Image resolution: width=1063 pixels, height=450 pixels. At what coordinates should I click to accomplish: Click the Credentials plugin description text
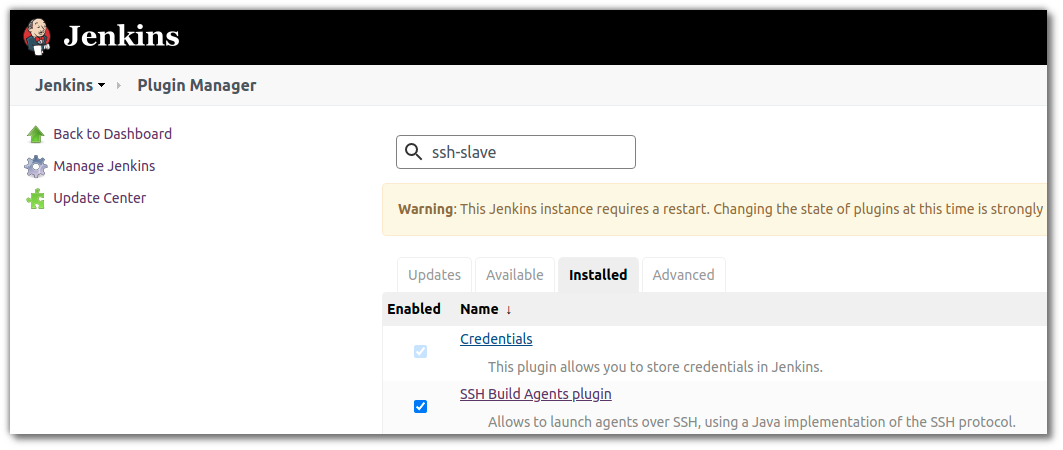[655, 367]
